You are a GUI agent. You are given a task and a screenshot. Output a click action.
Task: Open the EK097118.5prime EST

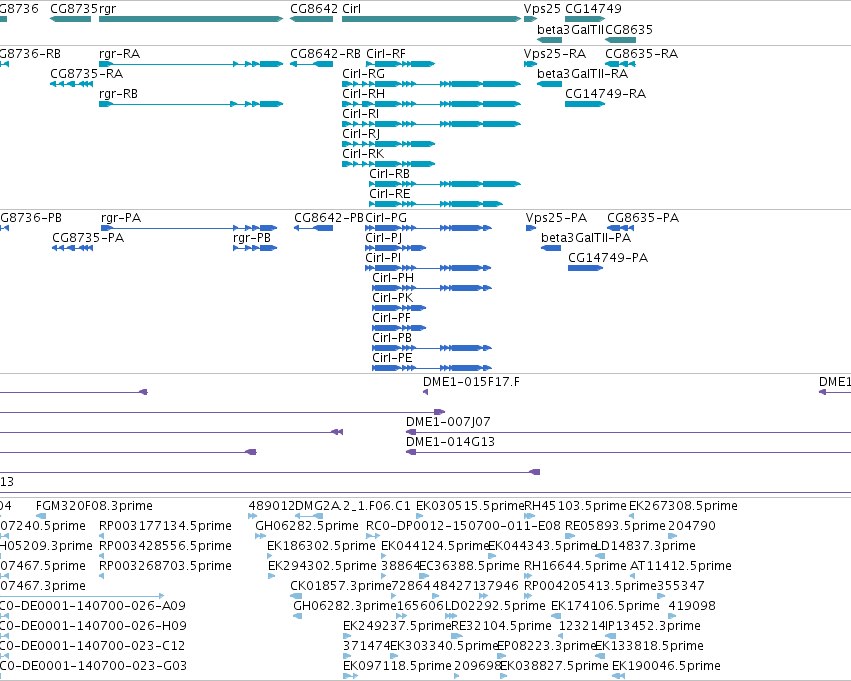[351, 676]
